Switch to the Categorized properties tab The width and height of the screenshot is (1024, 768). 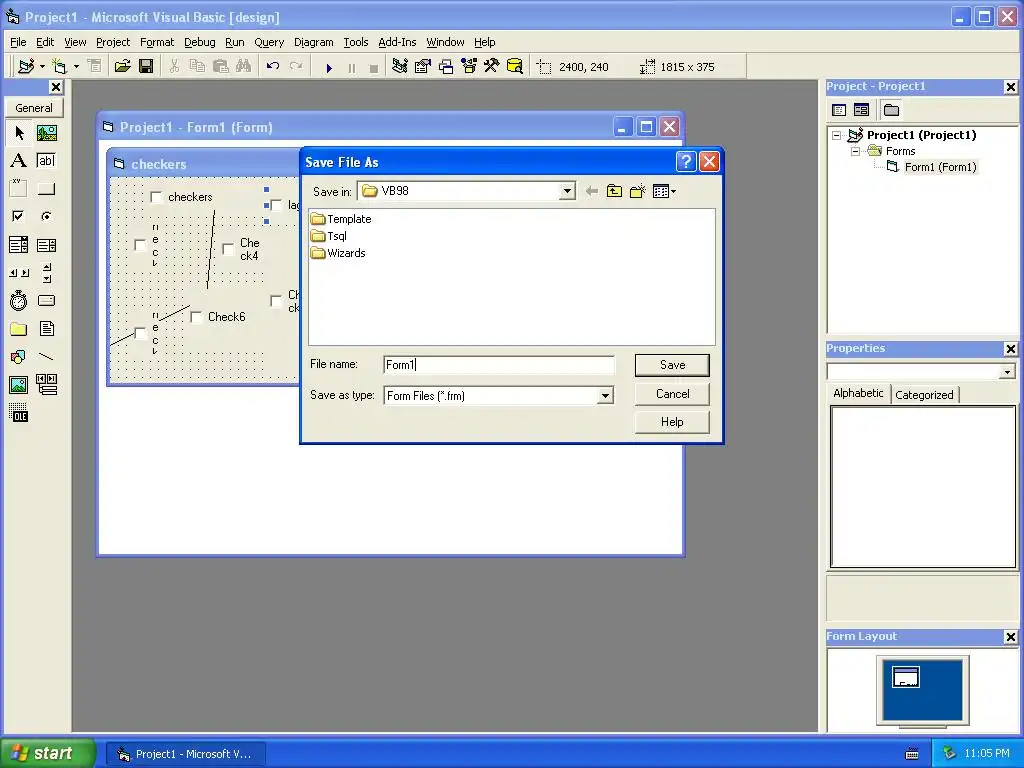coord(924,394)
